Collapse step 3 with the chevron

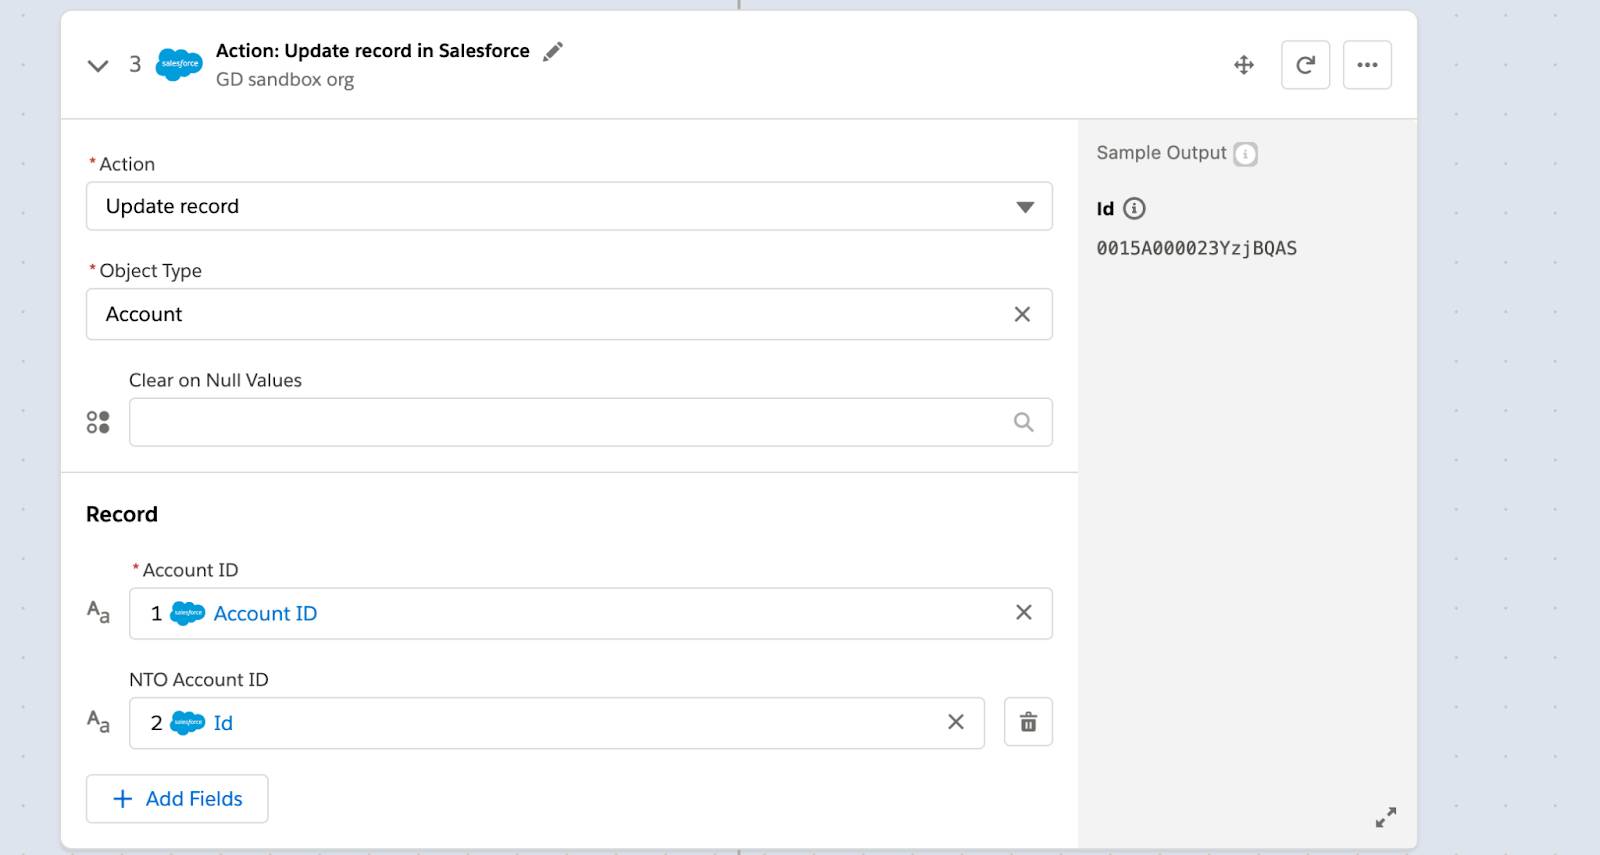(97, 66)
